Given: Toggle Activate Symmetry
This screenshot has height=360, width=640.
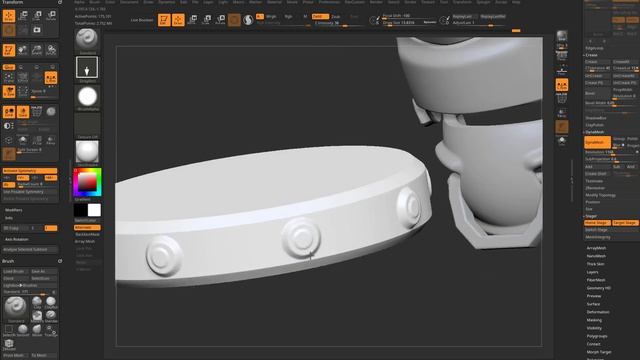Looking at the screenshot, I should (30, 171).
